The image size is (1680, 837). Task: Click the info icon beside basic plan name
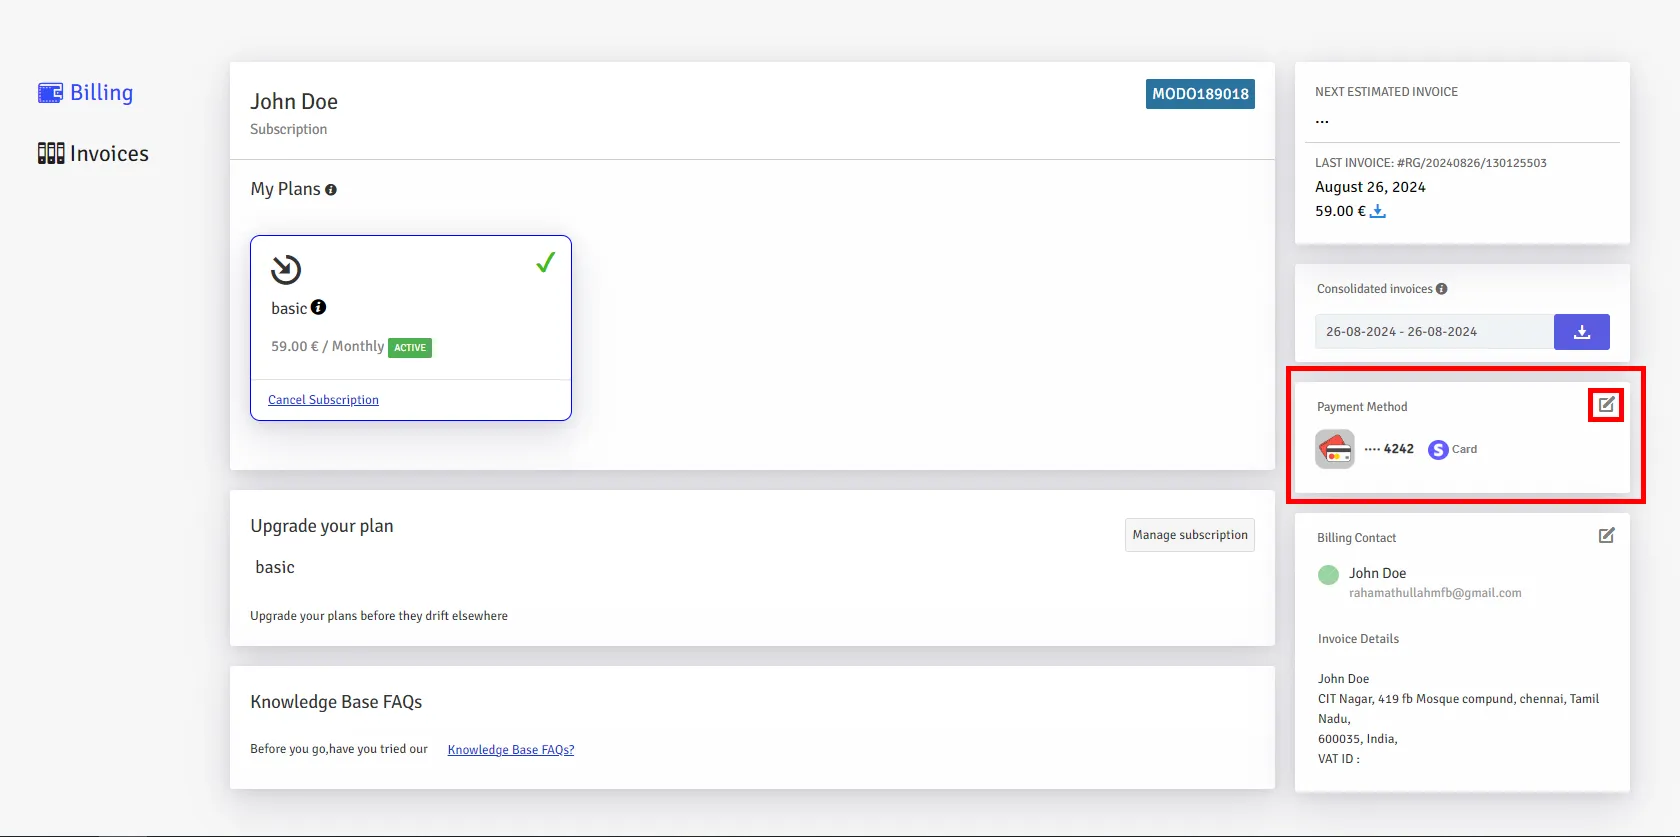click(x=319, y=308)
